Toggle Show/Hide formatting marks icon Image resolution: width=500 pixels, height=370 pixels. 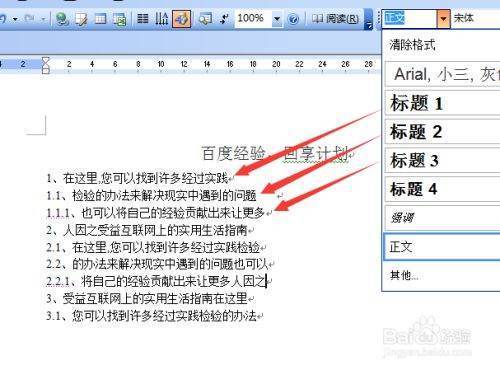(224, 19)
